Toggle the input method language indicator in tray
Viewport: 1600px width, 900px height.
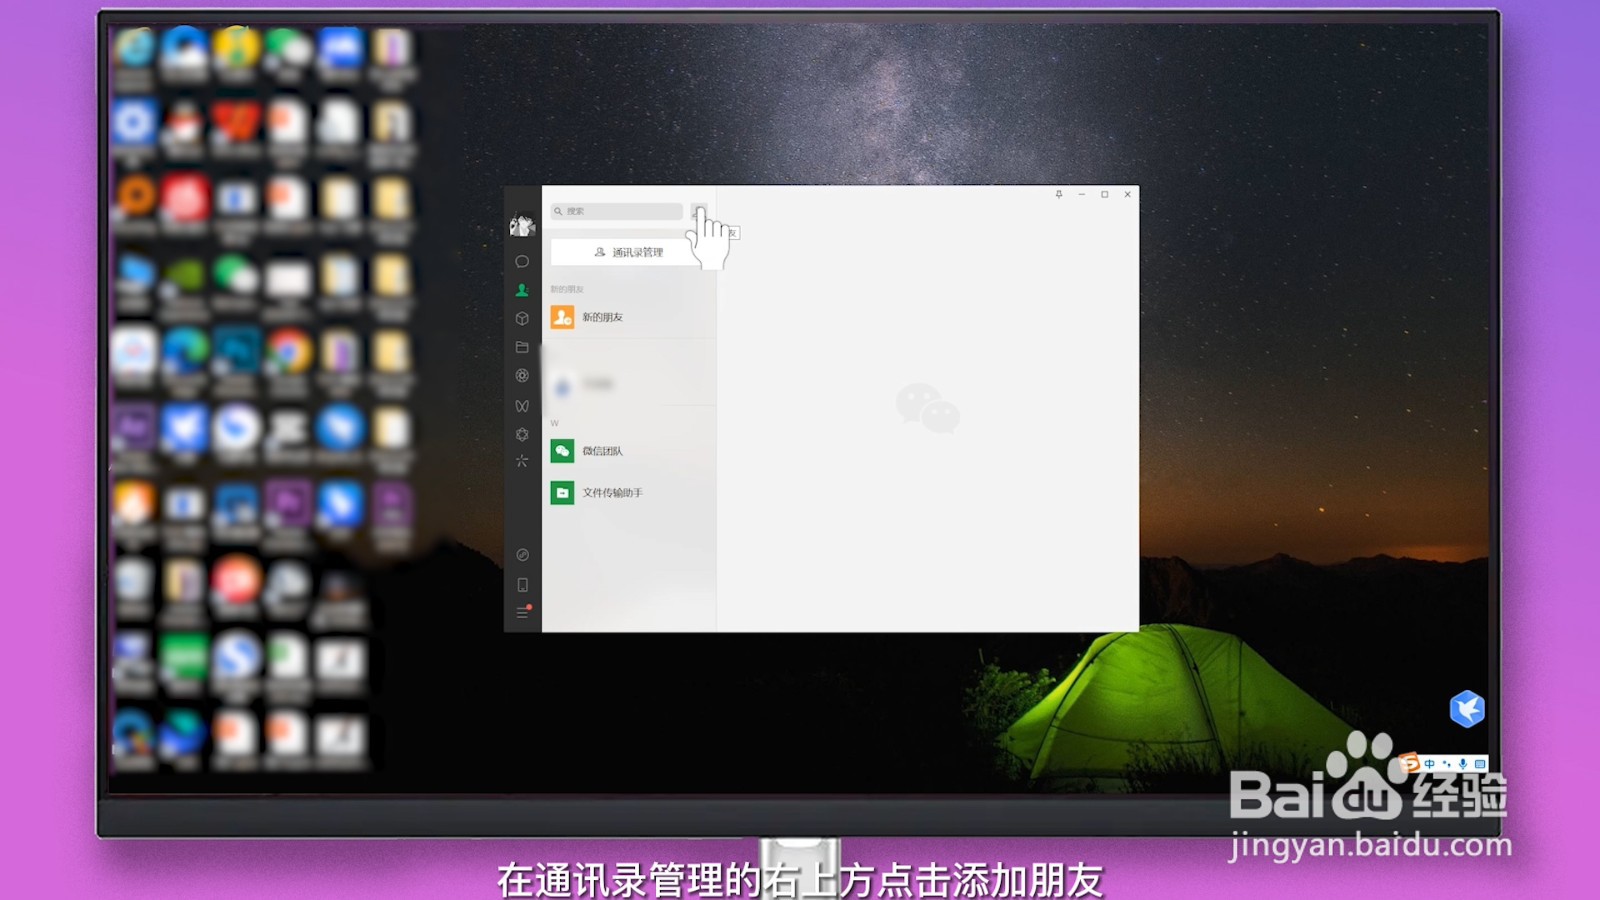click(x=1430, y=763)
